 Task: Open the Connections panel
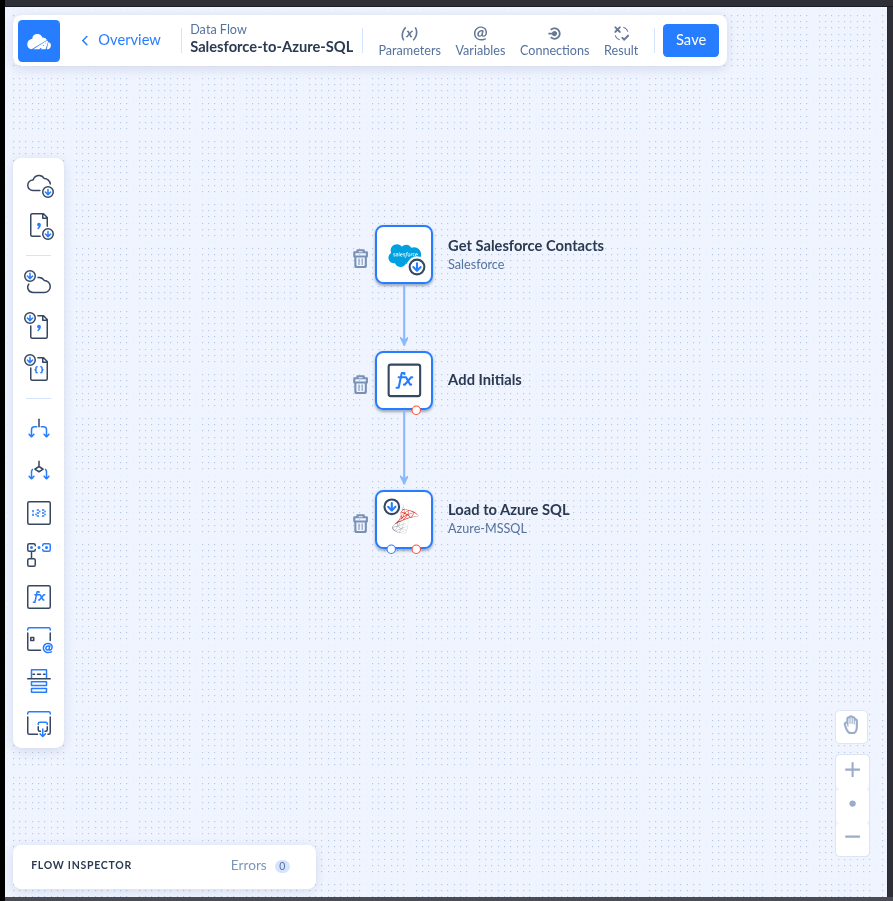point(554,41)
